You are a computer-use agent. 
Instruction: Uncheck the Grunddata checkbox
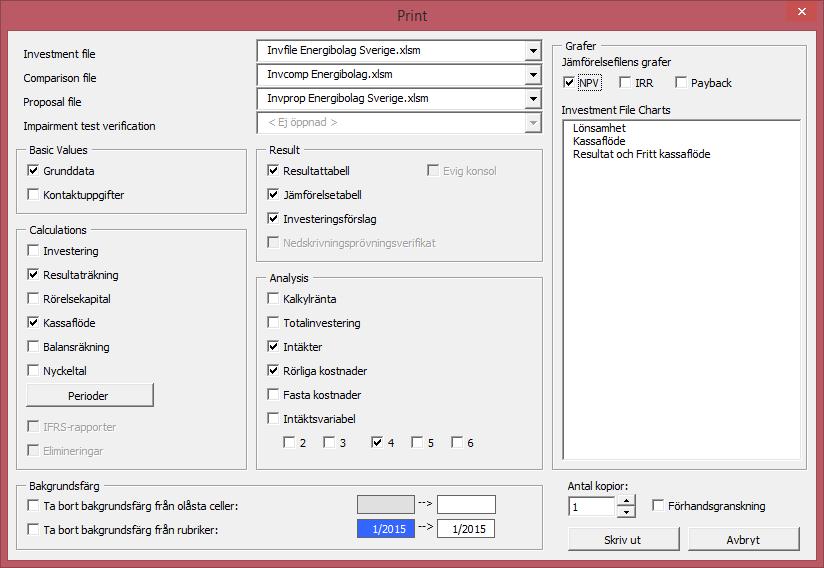point(33,170)
